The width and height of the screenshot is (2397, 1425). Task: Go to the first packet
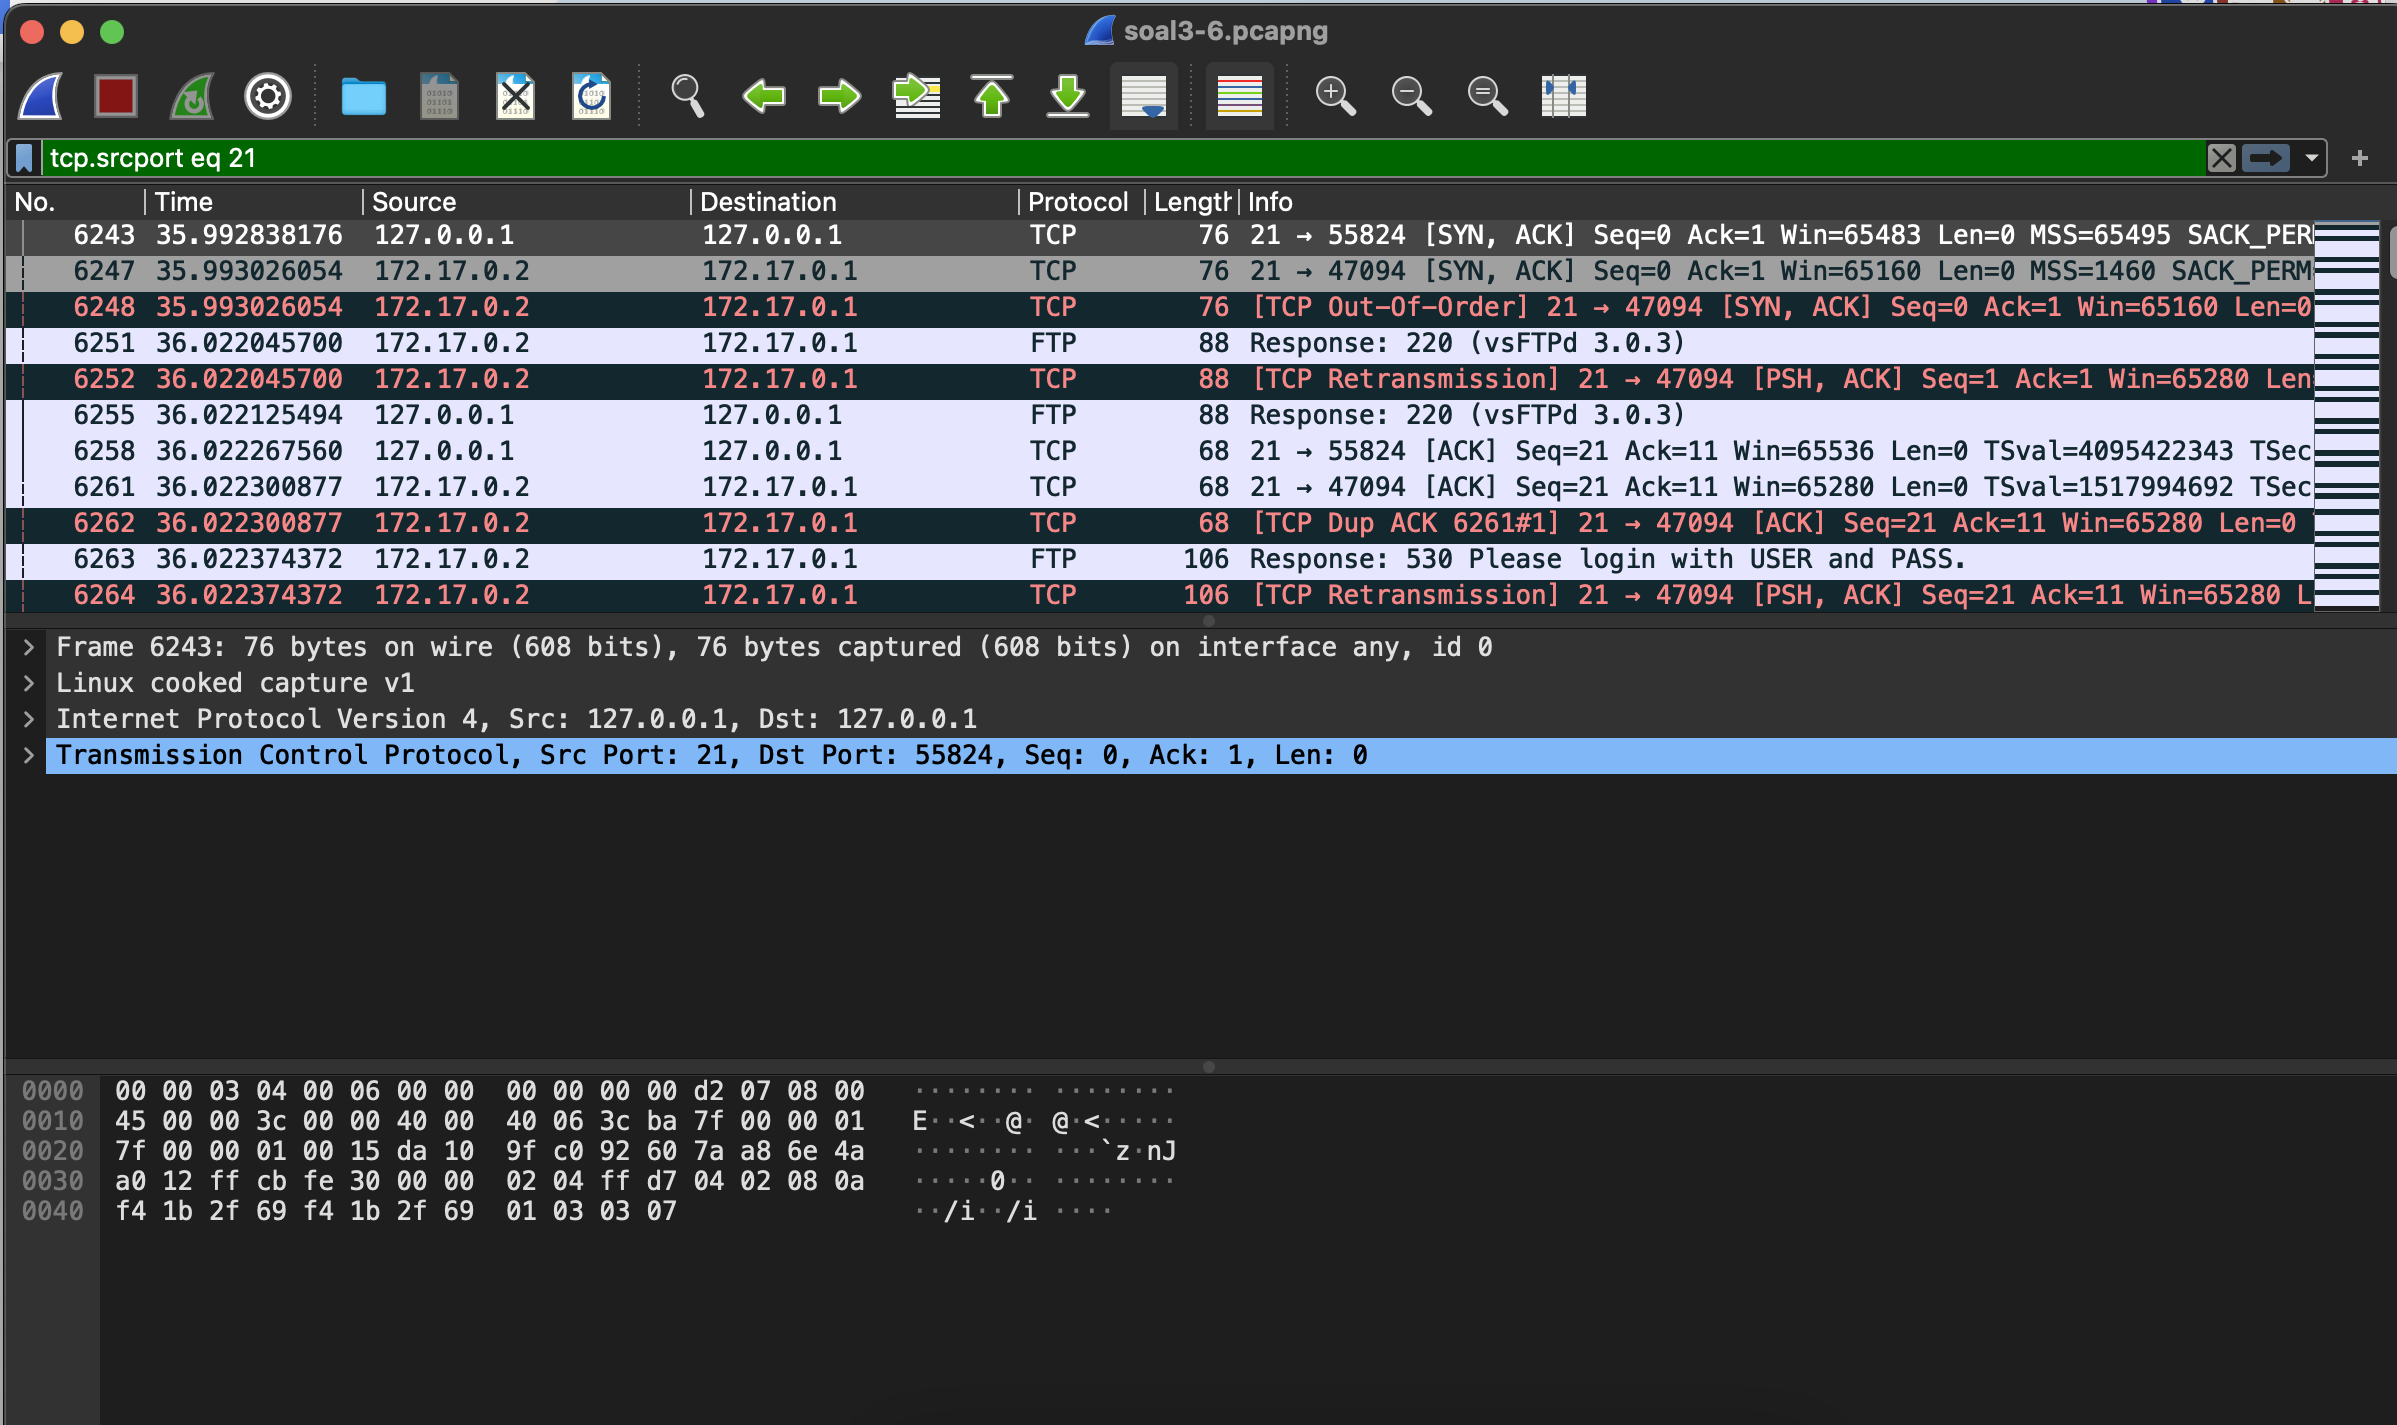click(991, 95)
